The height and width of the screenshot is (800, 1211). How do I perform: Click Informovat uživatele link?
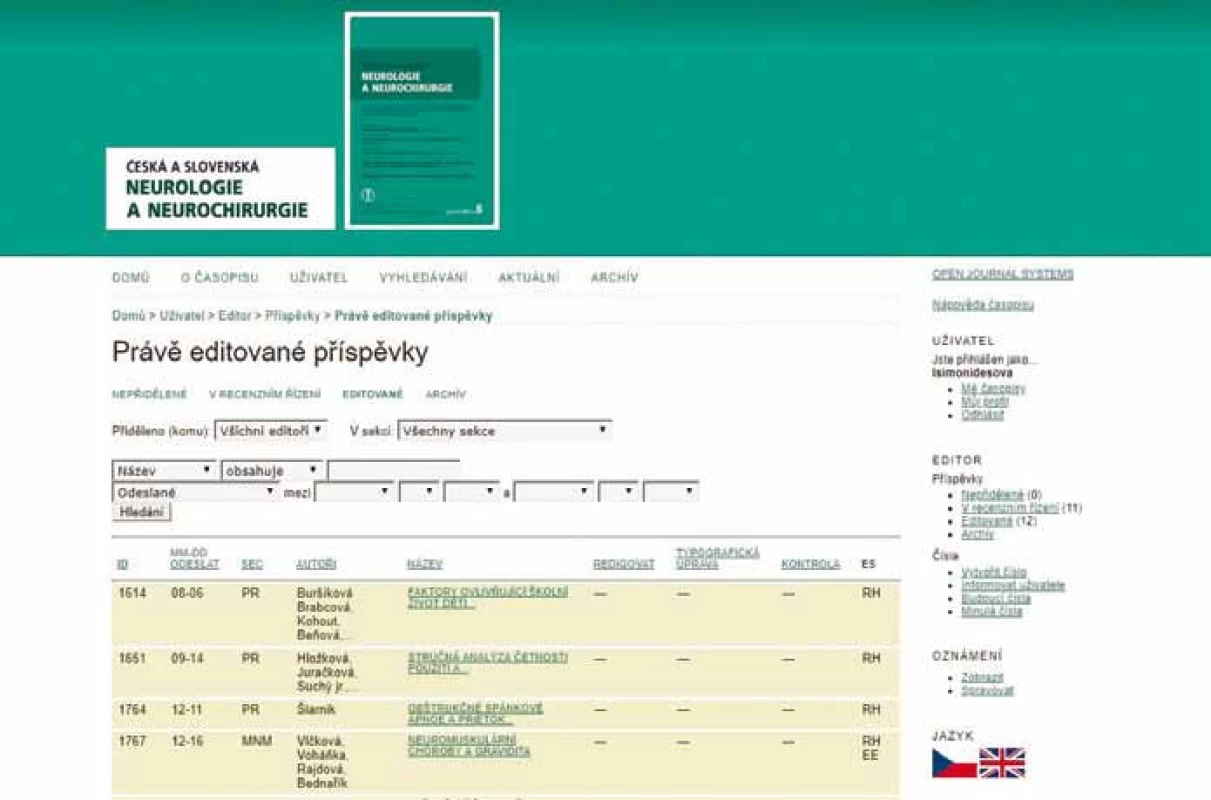tap(1013, 586)
